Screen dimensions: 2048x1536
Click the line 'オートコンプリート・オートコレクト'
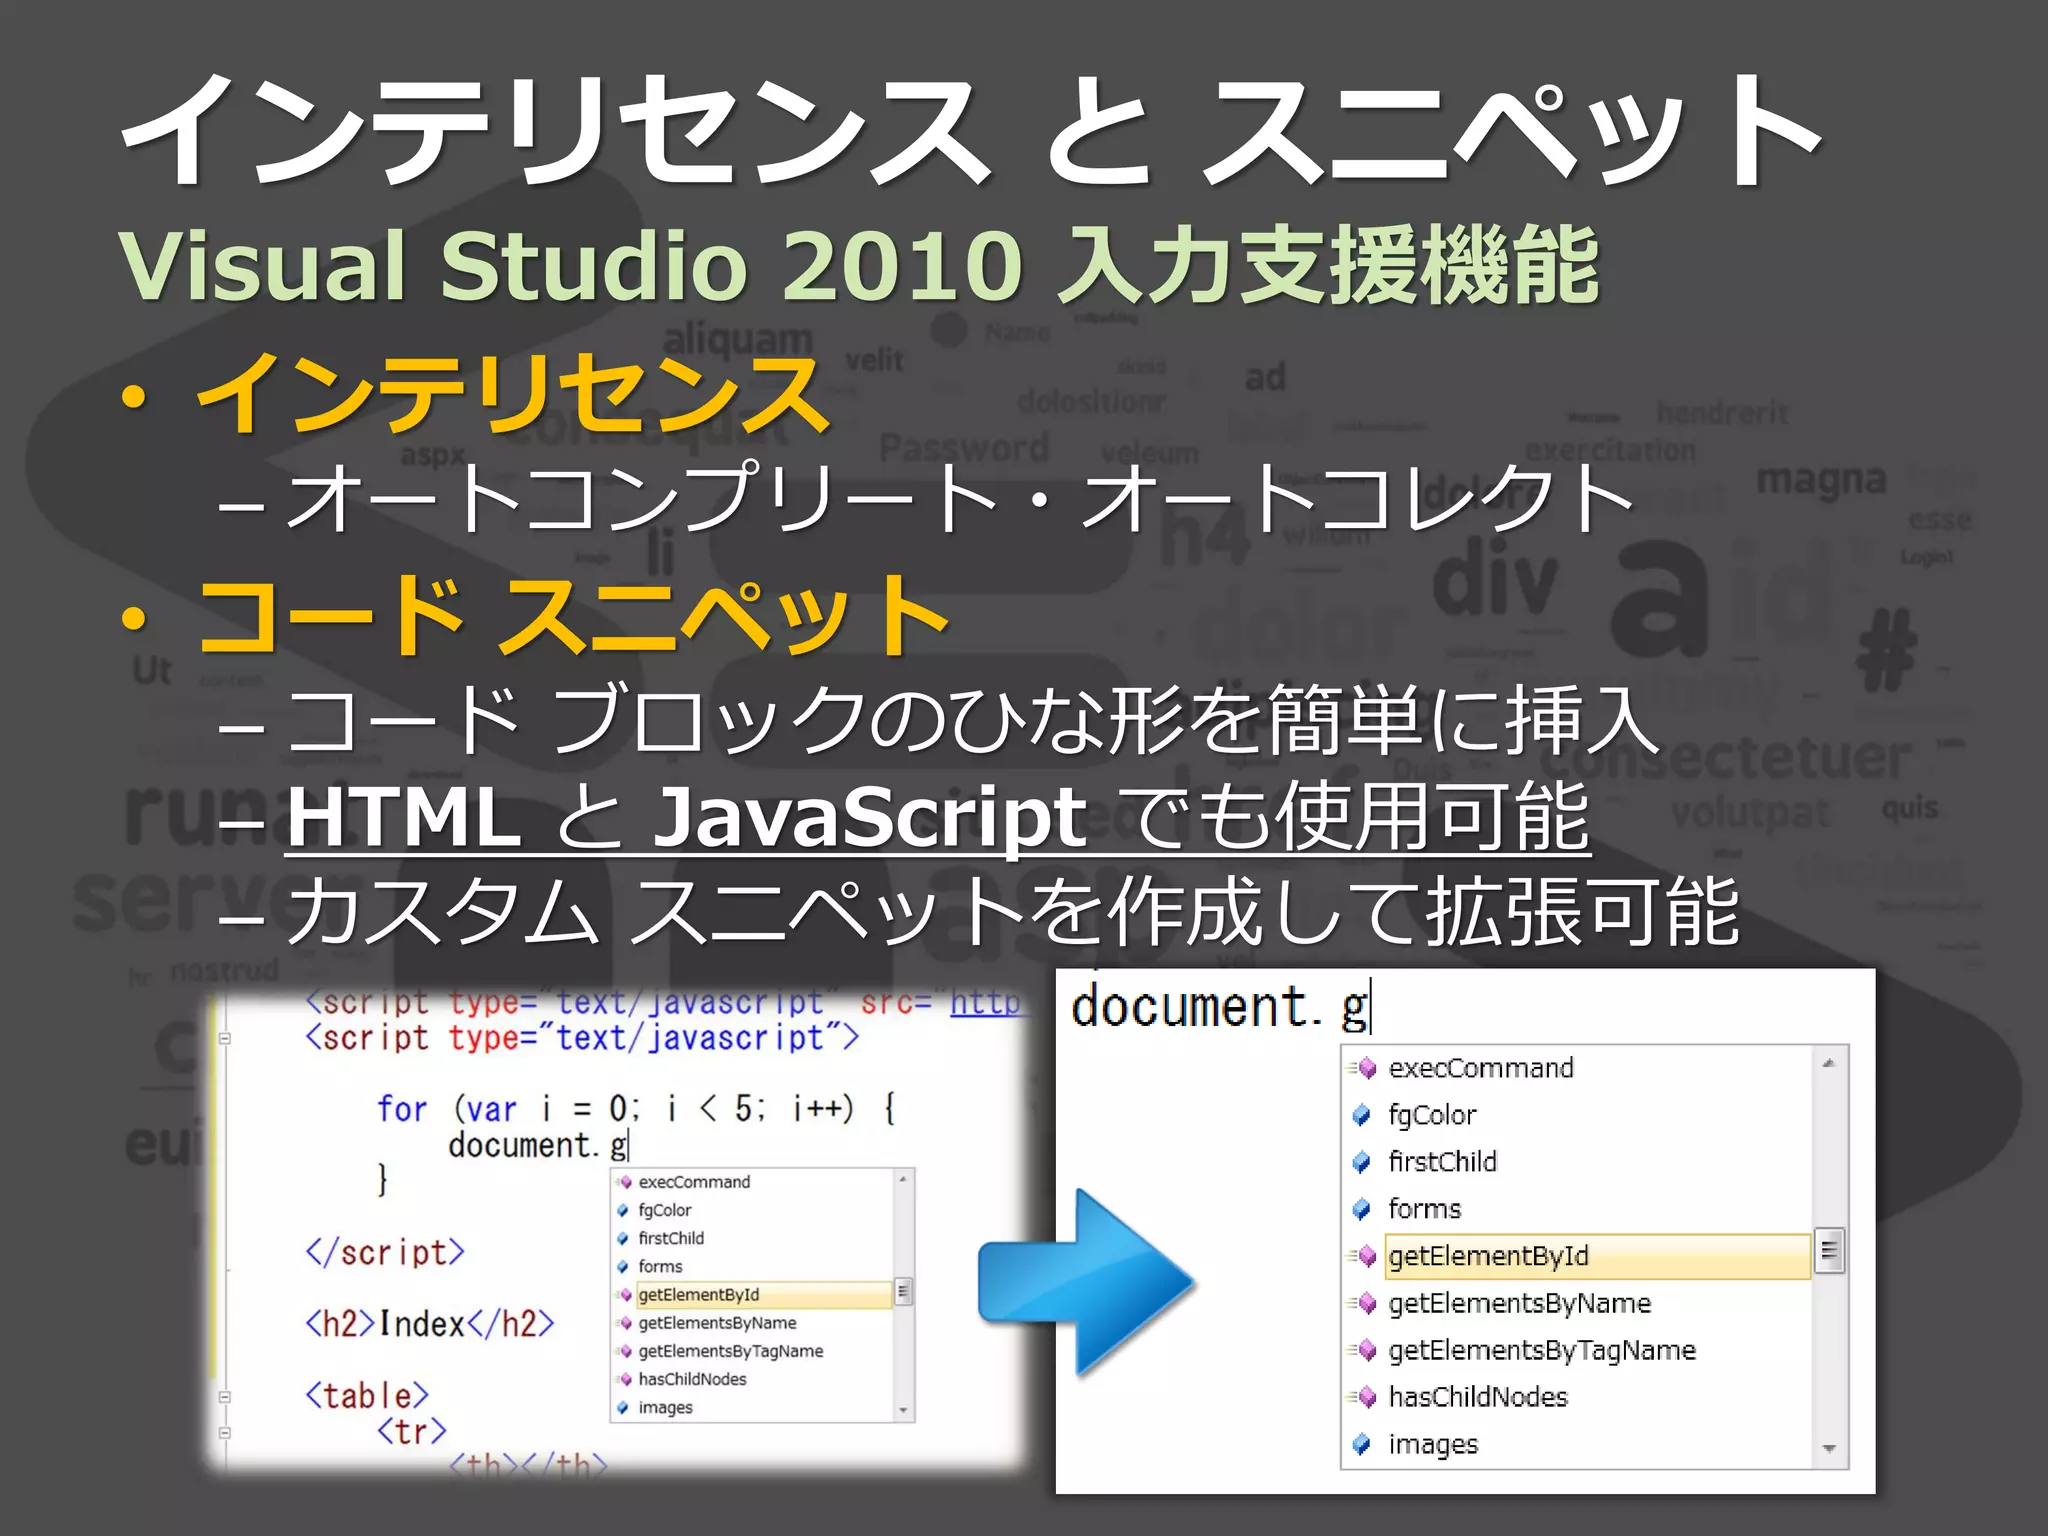click(960, 498)
